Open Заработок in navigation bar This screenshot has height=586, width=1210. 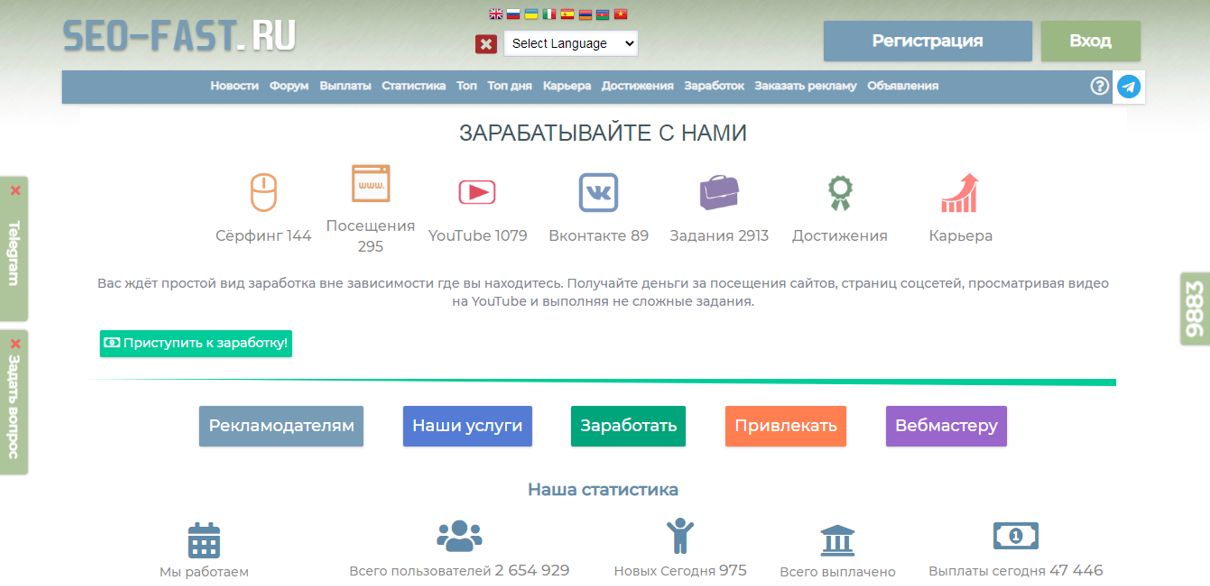714,86
